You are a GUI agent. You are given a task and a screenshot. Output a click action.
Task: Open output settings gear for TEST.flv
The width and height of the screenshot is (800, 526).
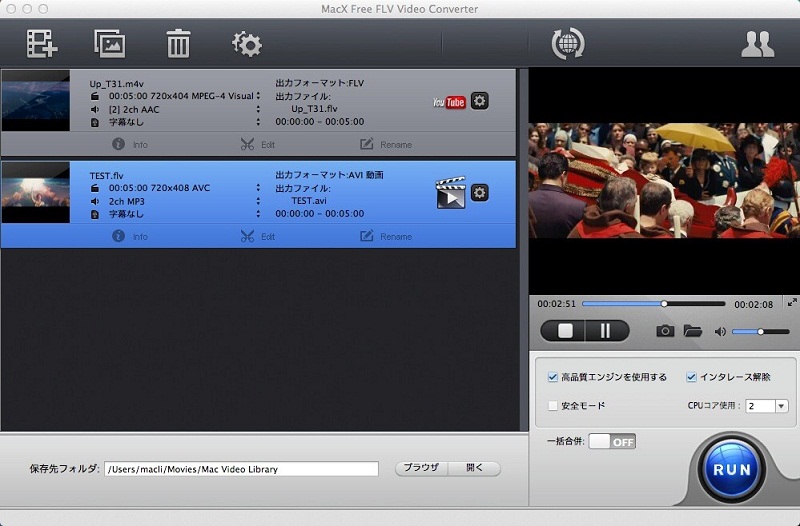479,193
